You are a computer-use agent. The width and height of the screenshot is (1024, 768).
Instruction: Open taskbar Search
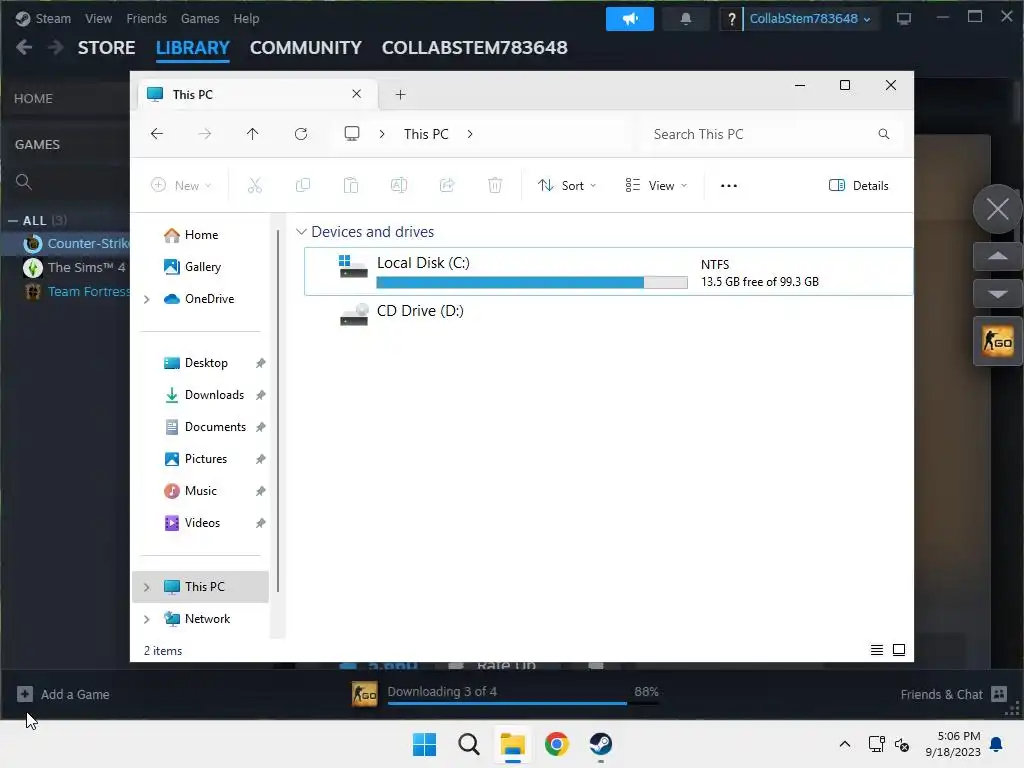tap(469, 744)
